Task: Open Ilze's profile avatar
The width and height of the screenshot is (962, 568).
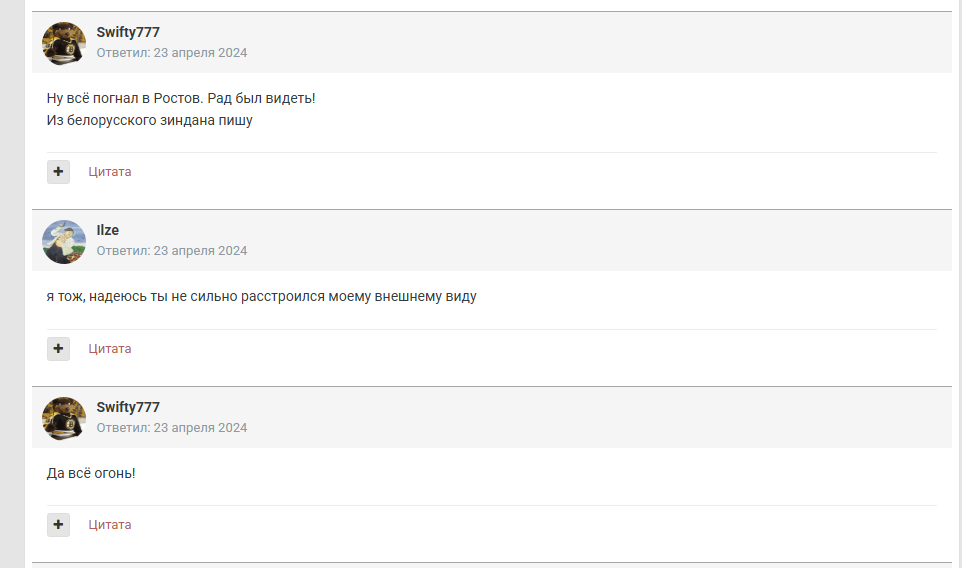Action: (64, 241)
